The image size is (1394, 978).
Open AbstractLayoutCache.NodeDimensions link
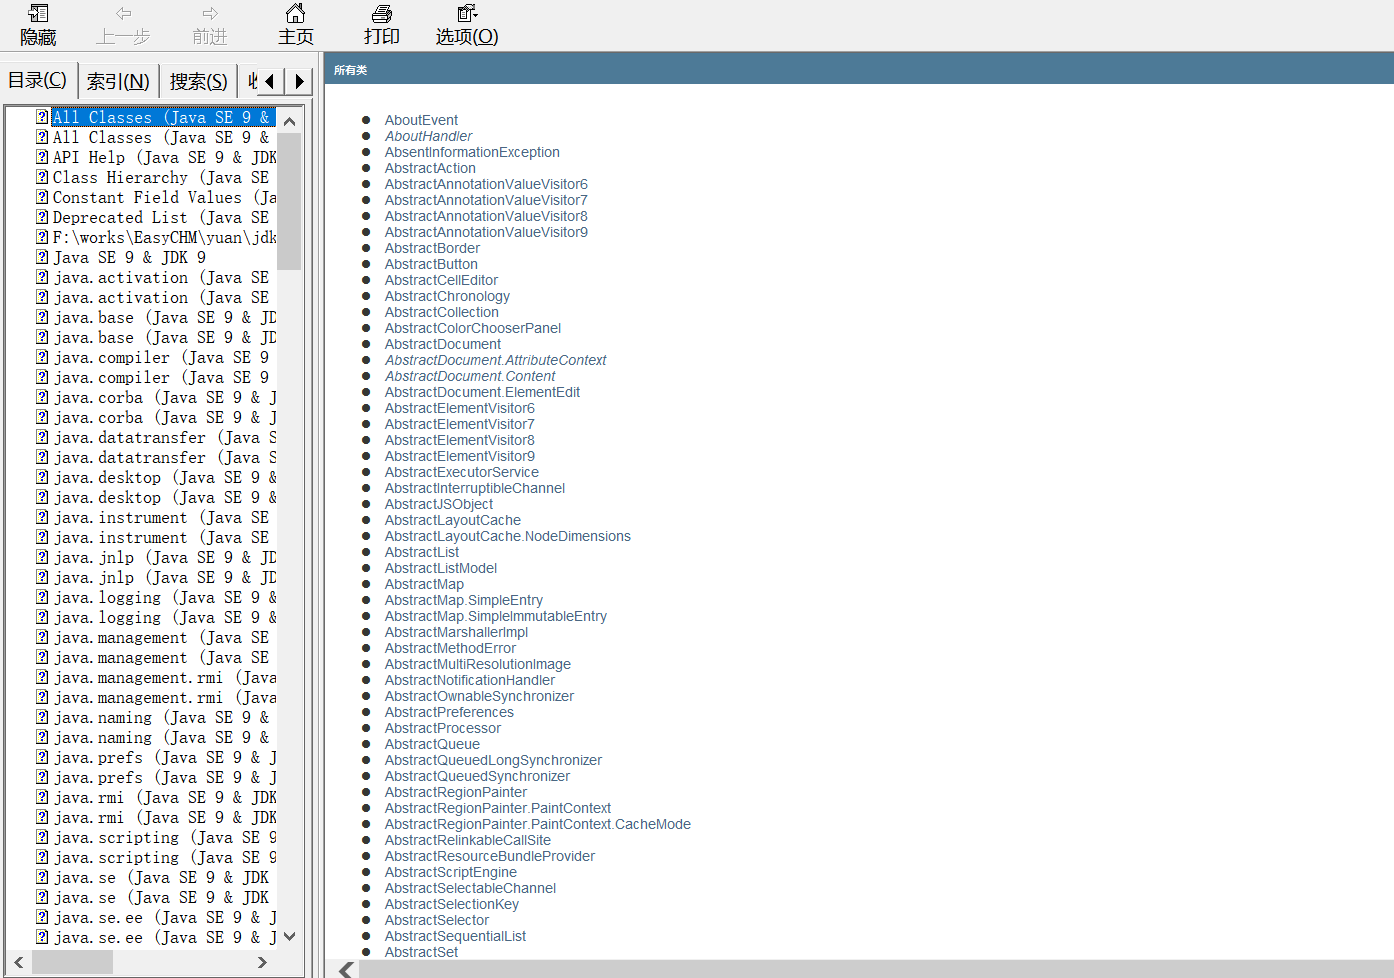click(507, 536)
